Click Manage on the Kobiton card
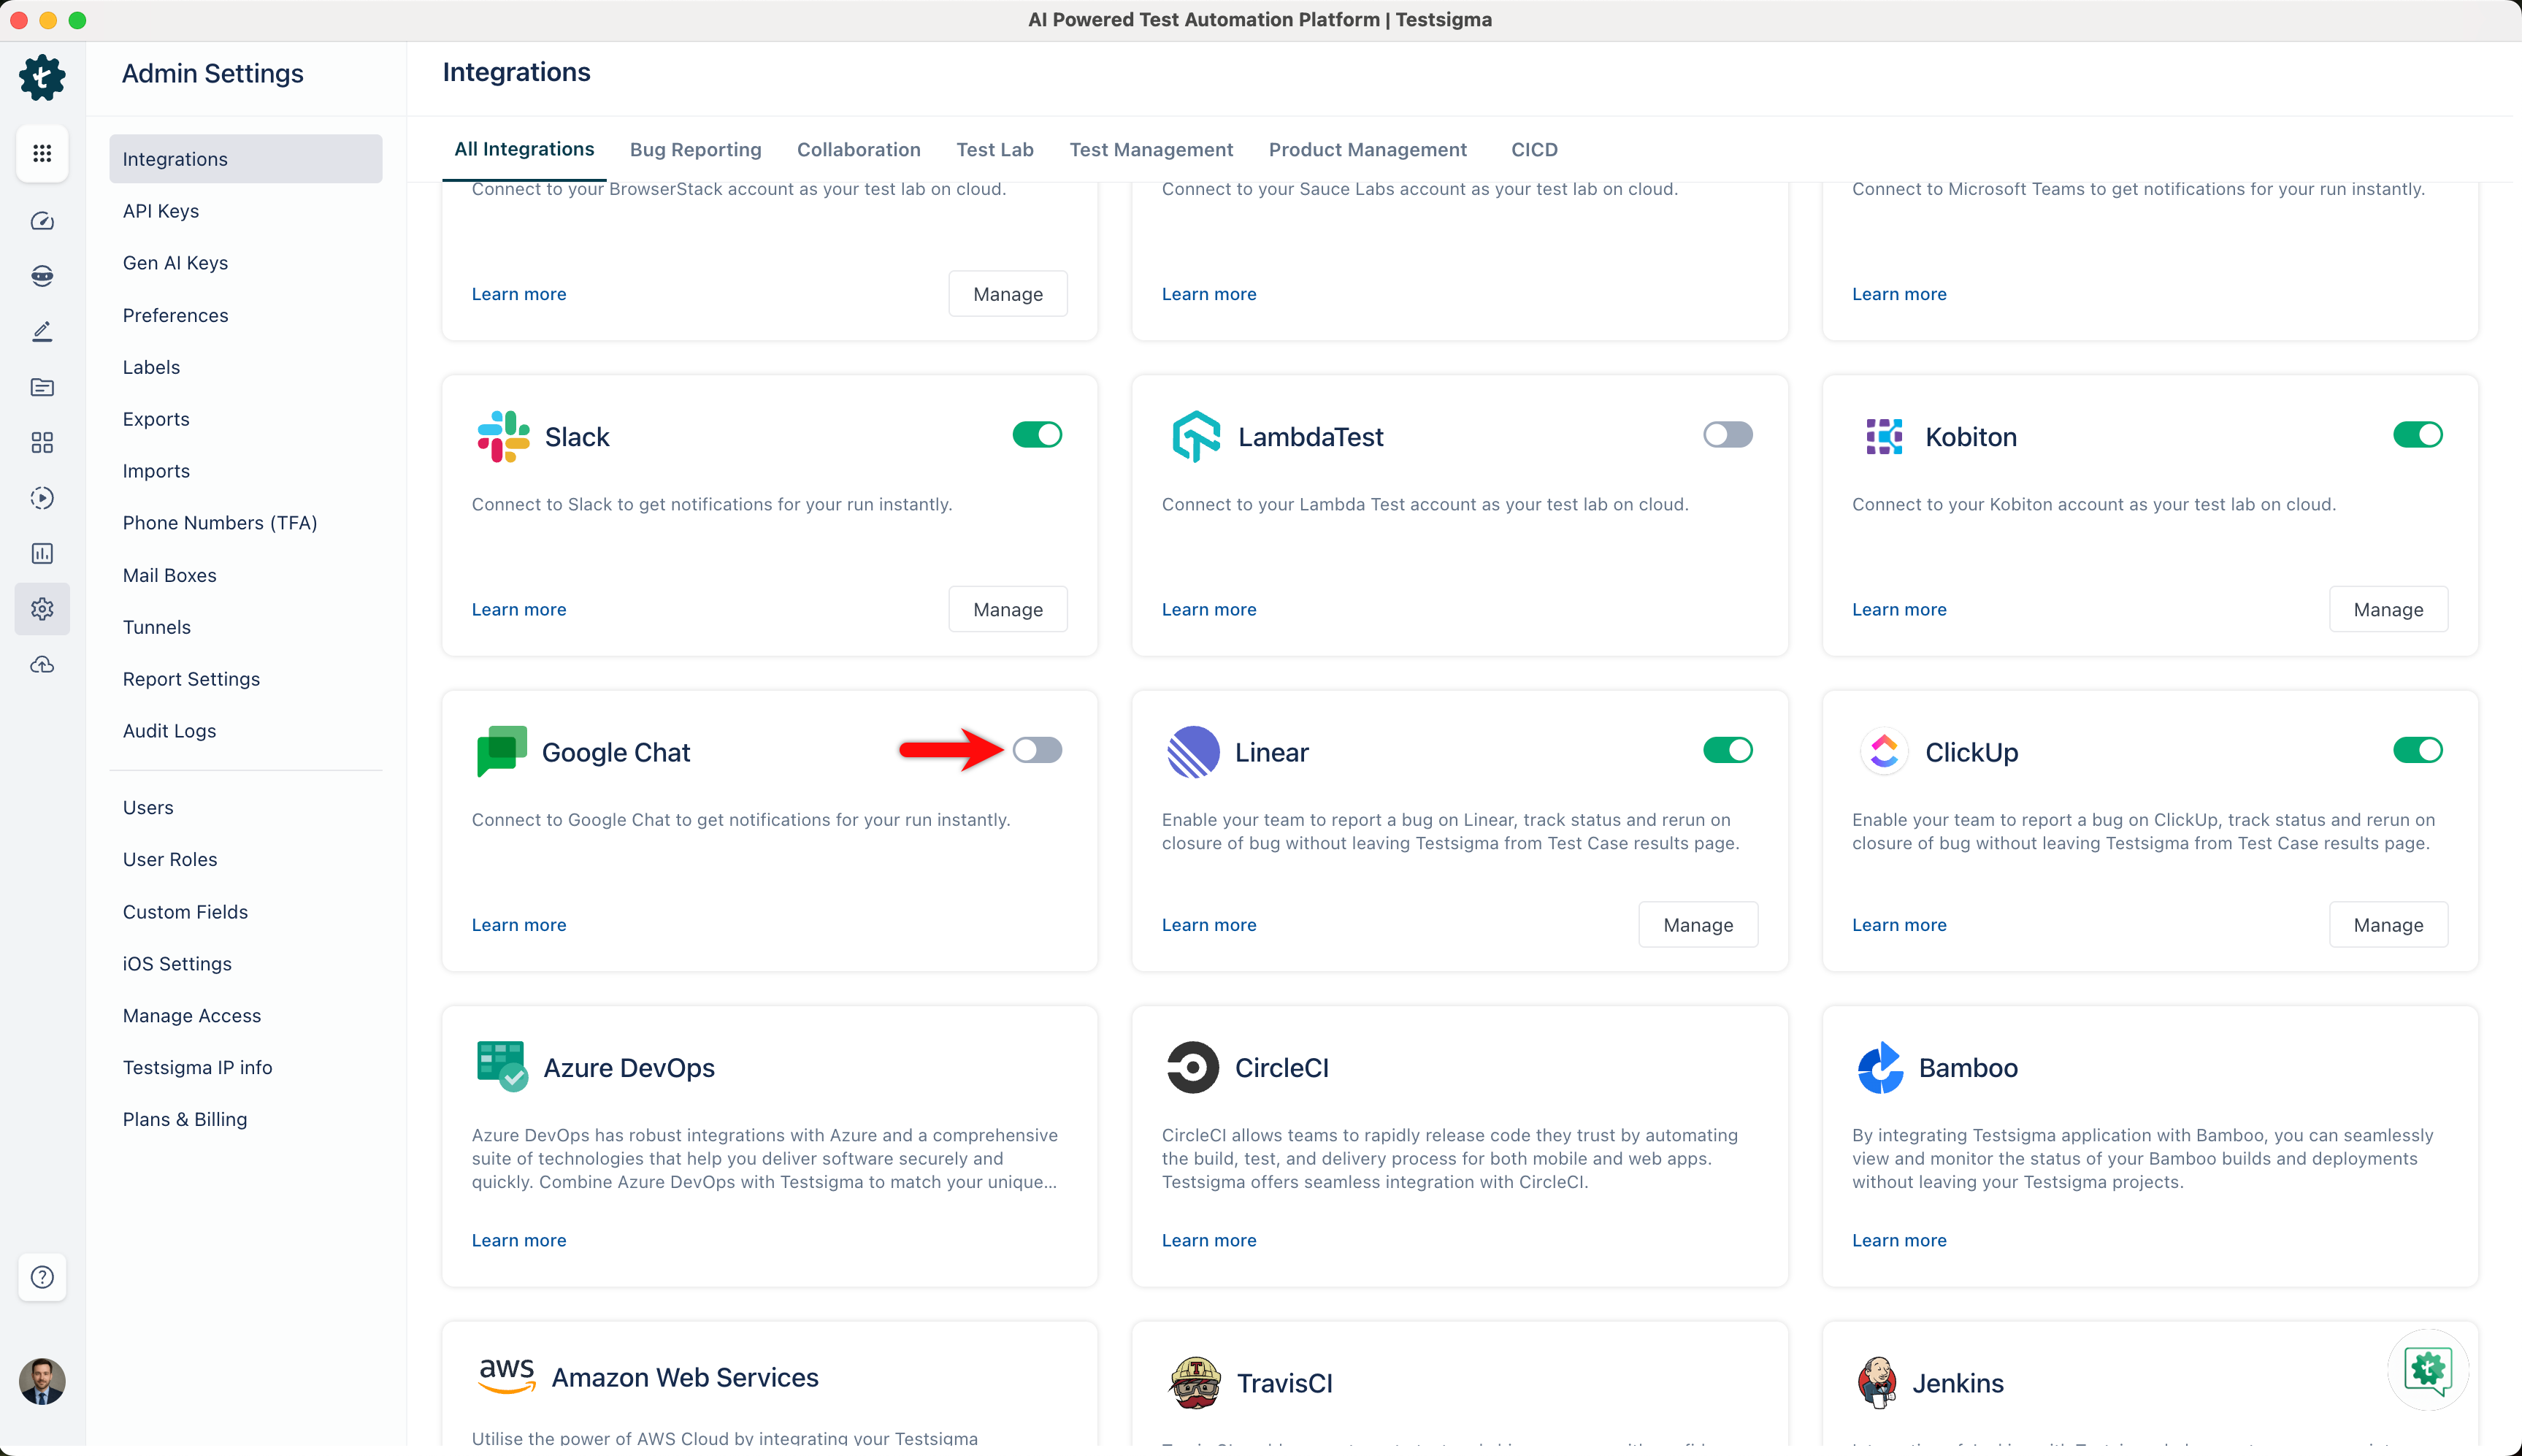Screen dimensions: 2522x1456 point(2388,609)
